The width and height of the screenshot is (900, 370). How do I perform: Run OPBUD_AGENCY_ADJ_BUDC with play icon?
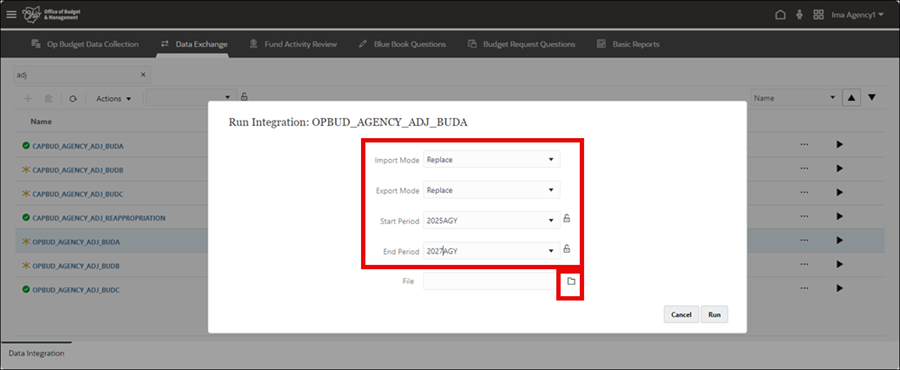click(x=840, y=289)
